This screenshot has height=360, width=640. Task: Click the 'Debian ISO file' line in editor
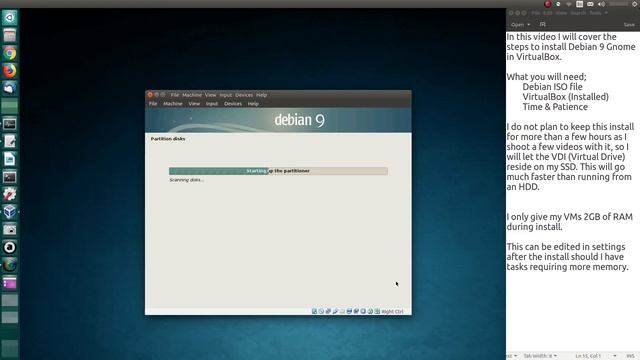[x=552, y=87]
